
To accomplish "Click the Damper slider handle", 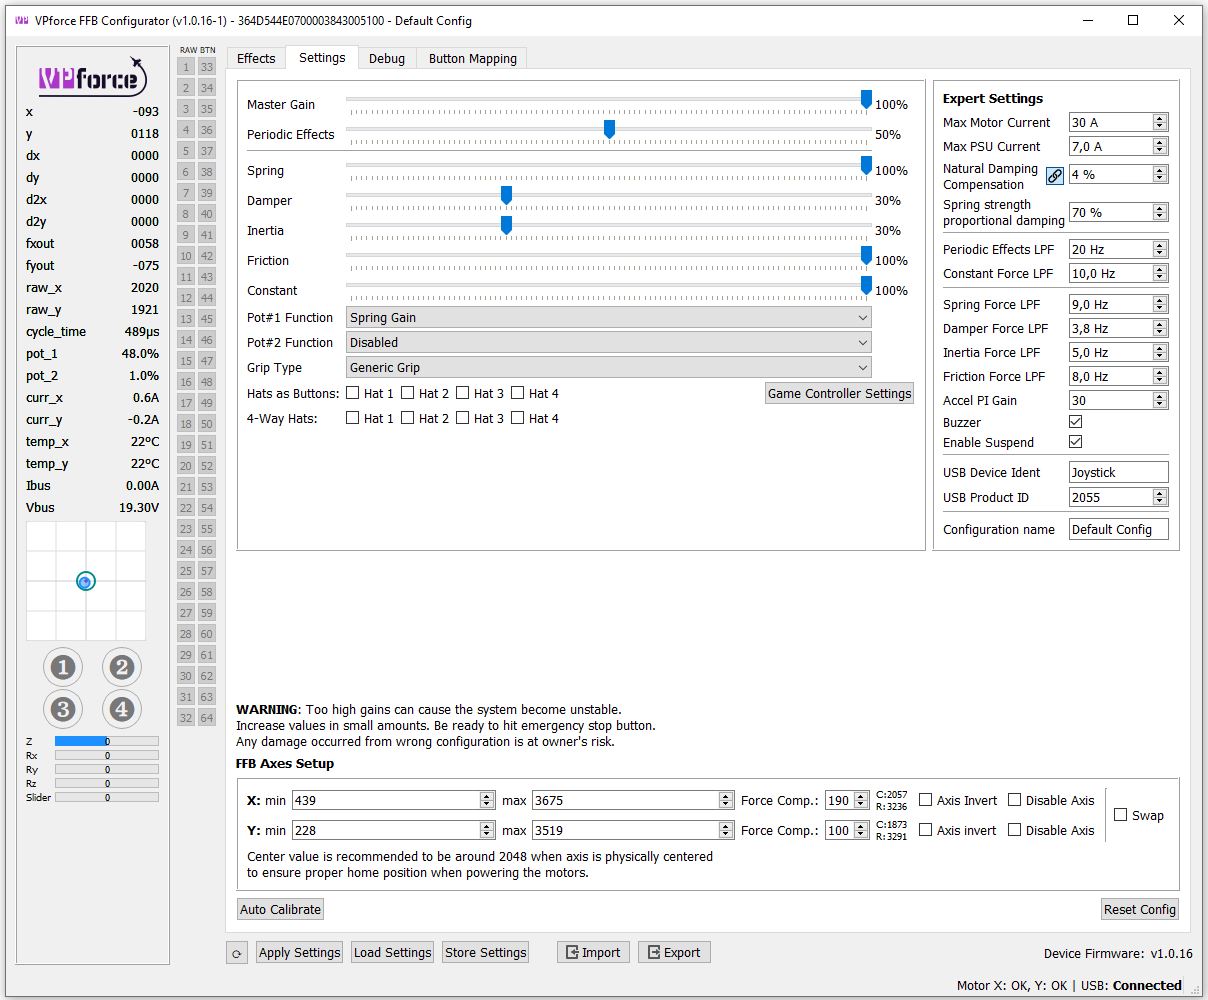I will [506, 195].
